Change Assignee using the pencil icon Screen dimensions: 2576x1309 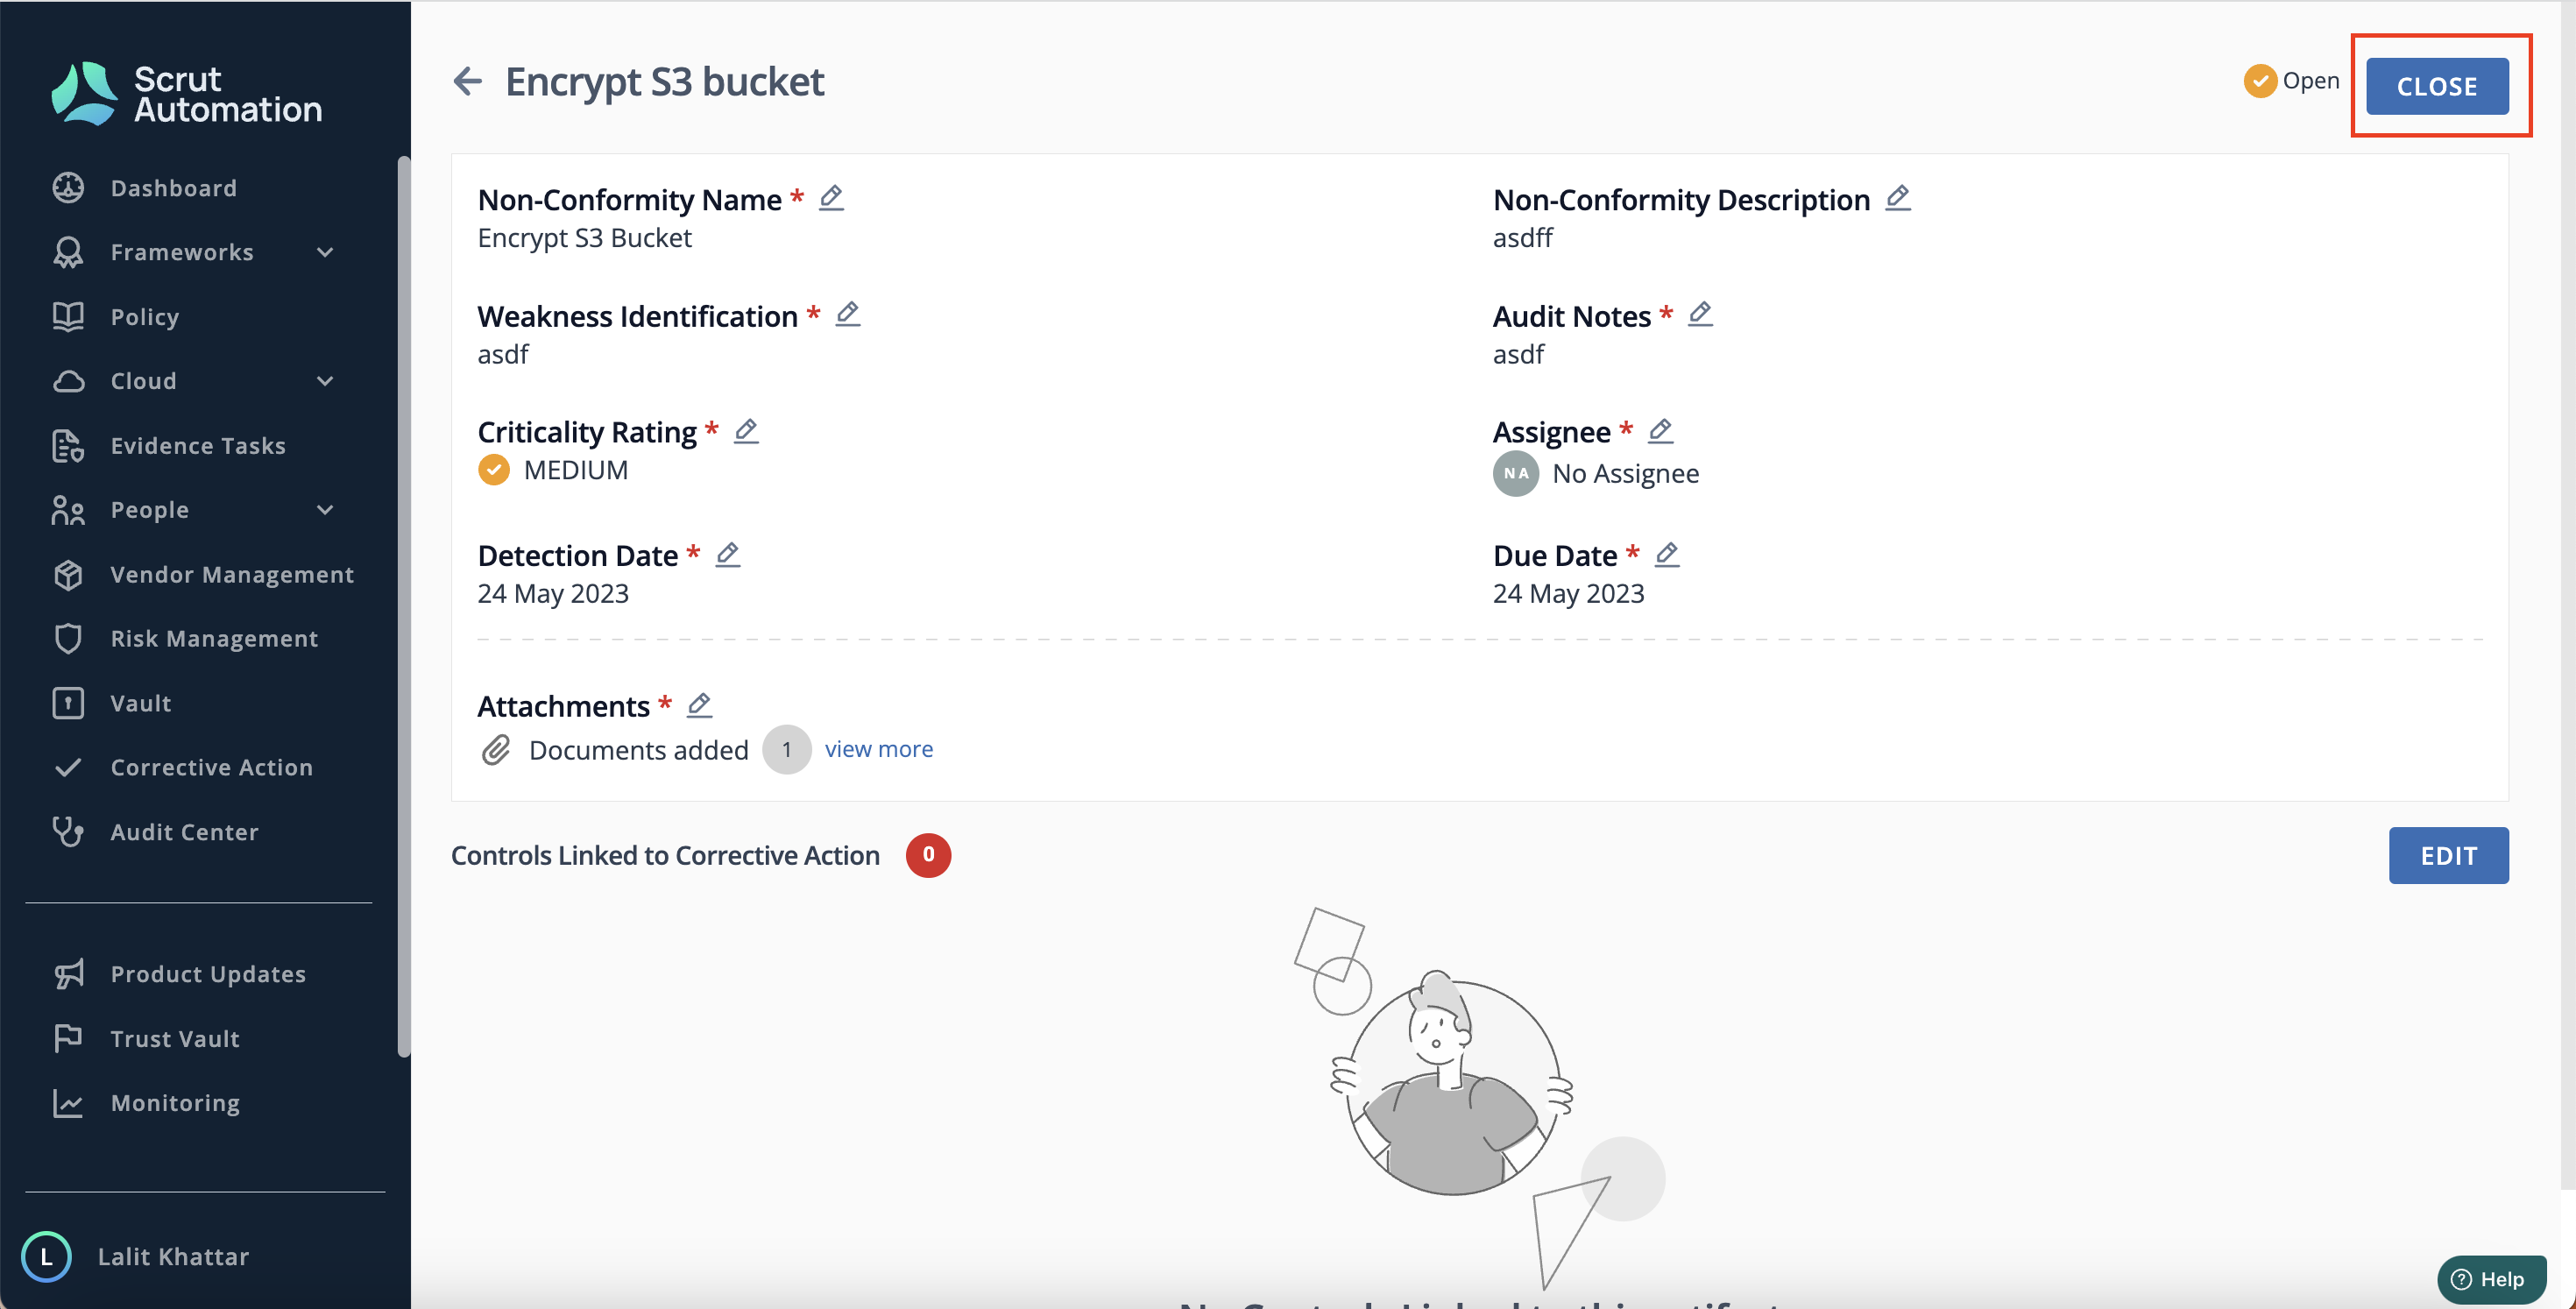1660,431
